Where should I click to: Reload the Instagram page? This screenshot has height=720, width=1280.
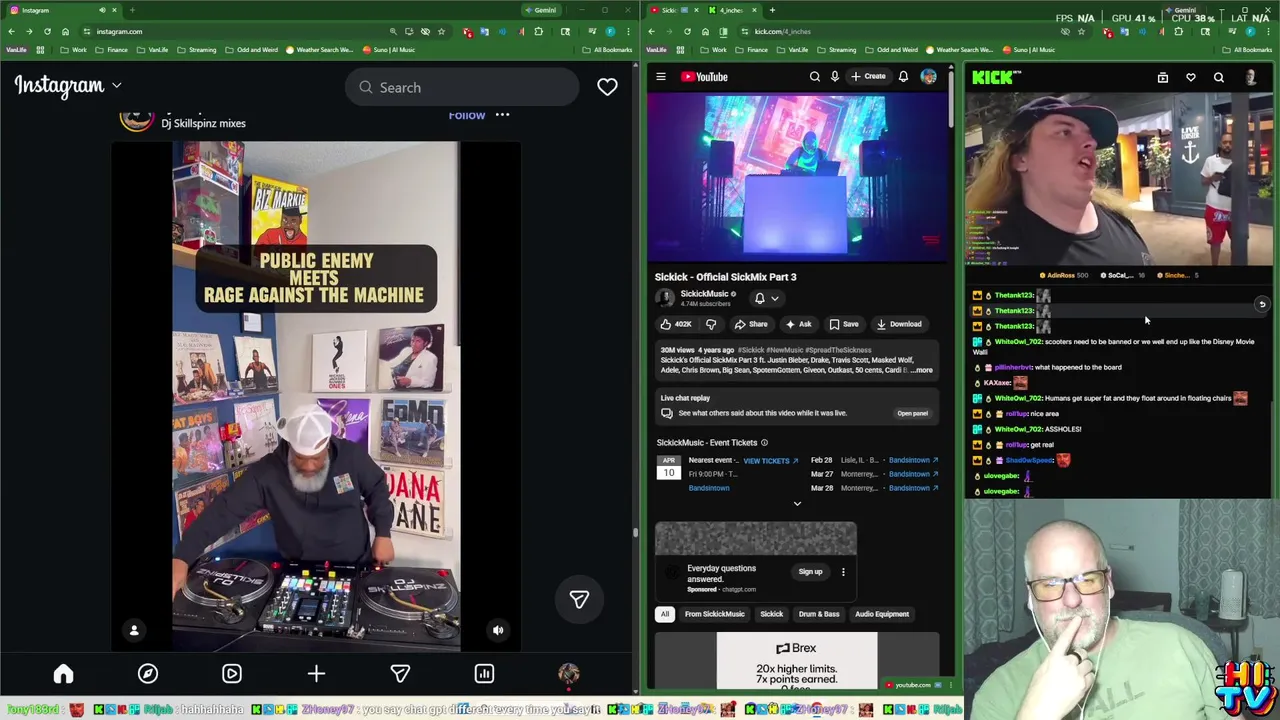point(47,31)
